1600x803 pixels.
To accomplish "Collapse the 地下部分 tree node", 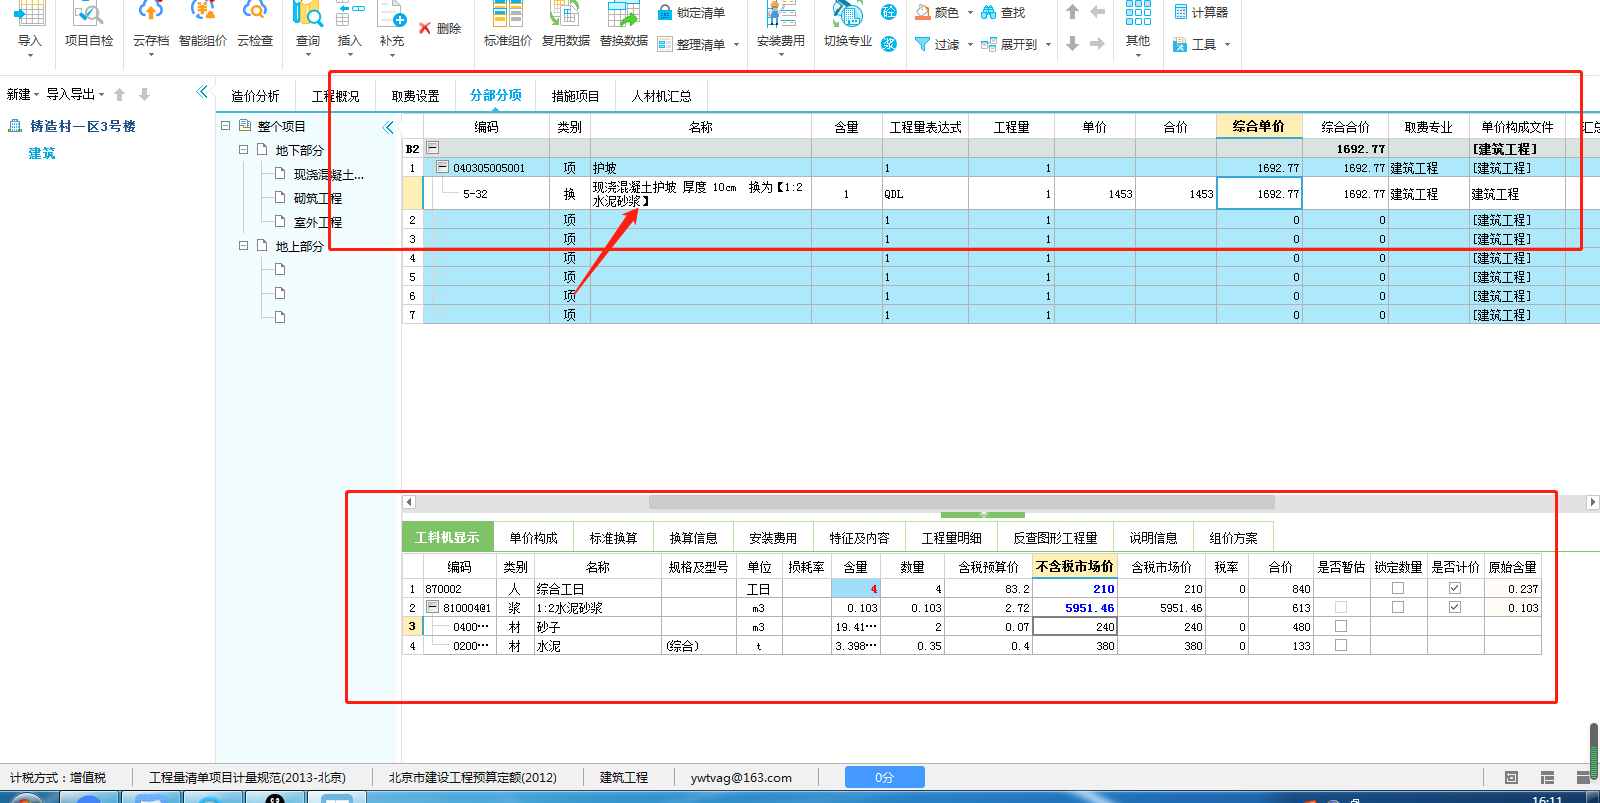I will 243,150.
